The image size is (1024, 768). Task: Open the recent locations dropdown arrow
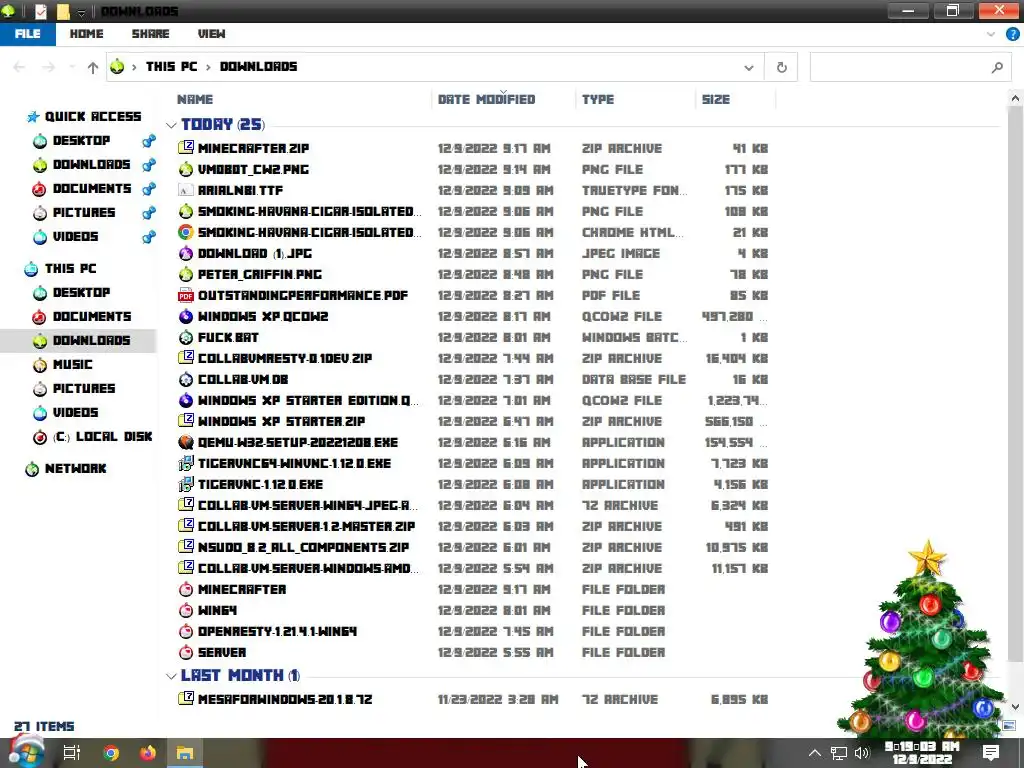point(72,67)
